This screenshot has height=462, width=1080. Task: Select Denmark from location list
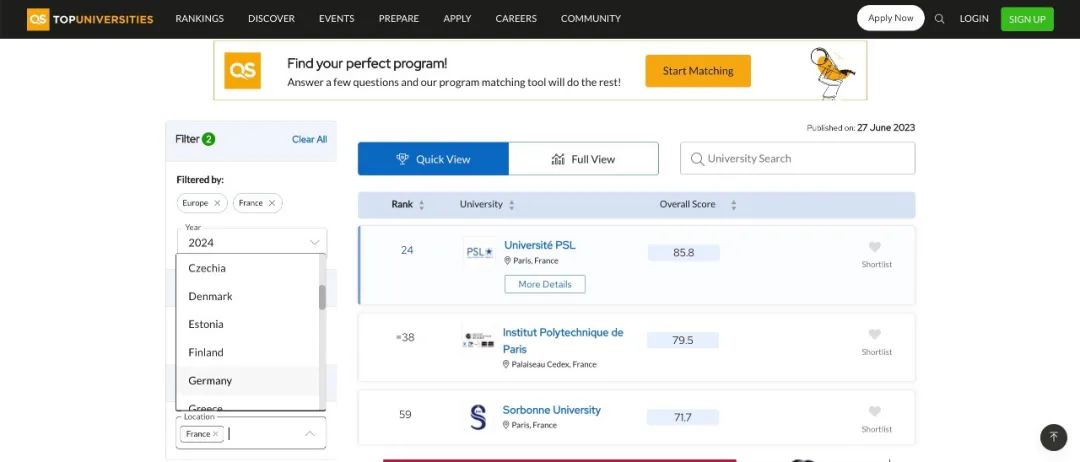click(247, 296)
